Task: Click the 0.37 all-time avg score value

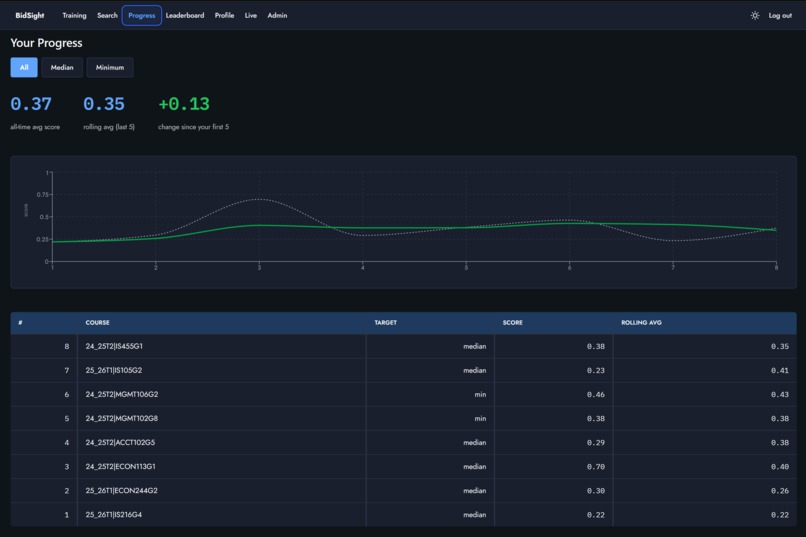Action: (31, 104)
